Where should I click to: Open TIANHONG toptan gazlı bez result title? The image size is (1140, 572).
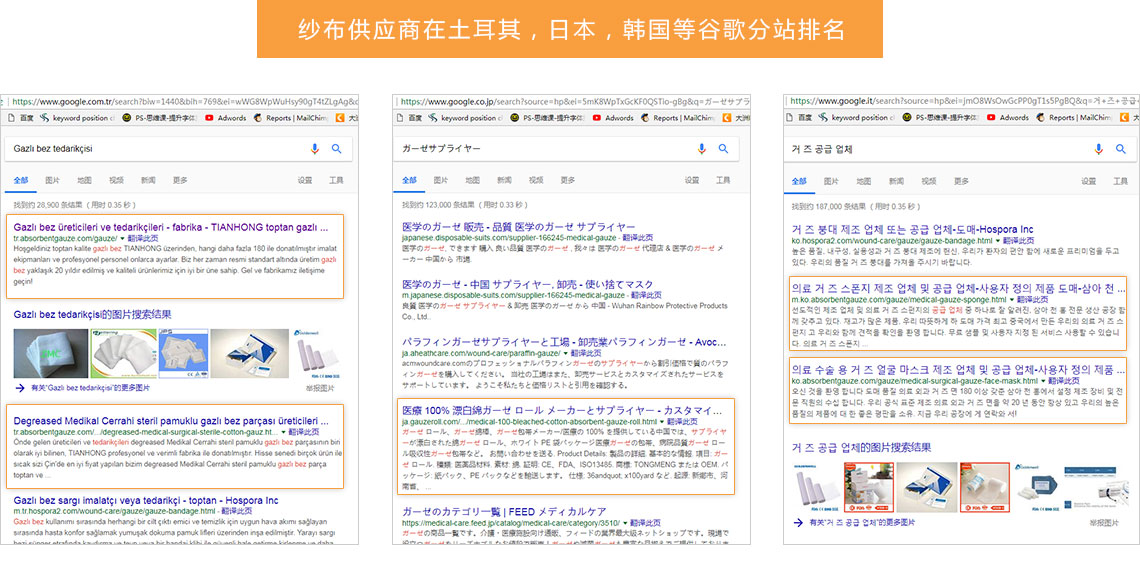point(170,228)
